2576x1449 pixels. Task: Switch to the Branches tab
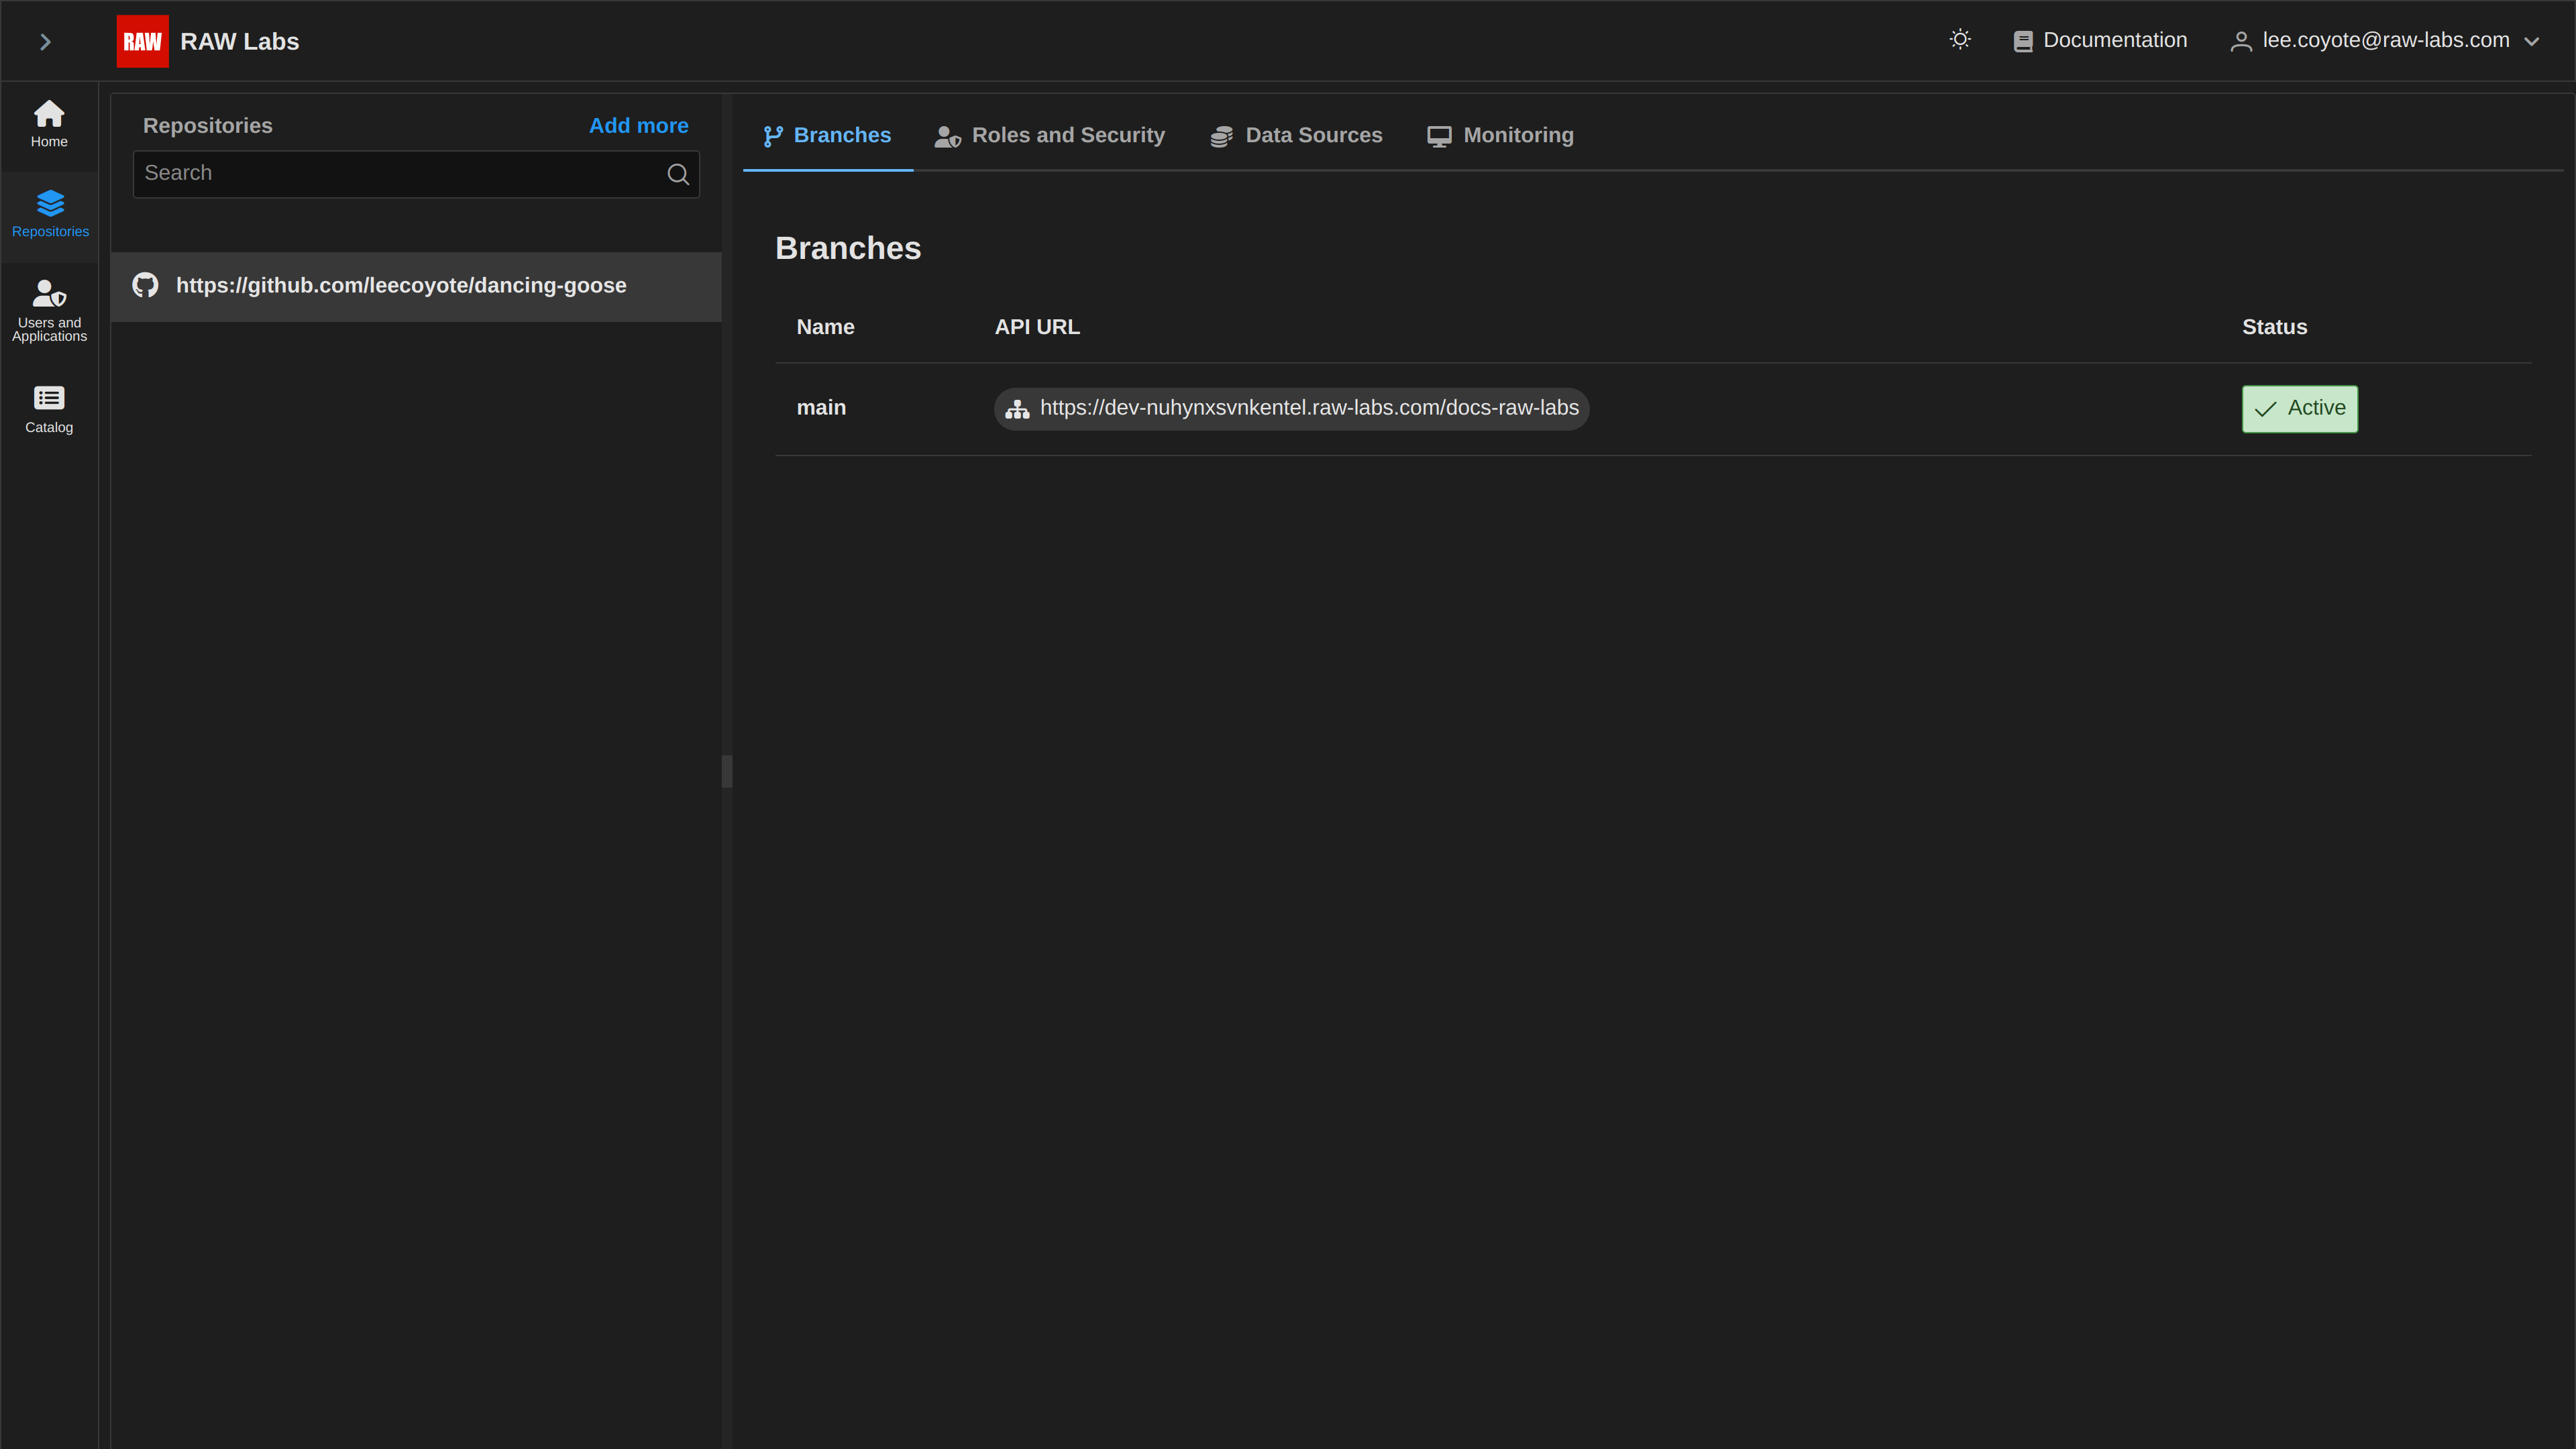pos(828,135)
